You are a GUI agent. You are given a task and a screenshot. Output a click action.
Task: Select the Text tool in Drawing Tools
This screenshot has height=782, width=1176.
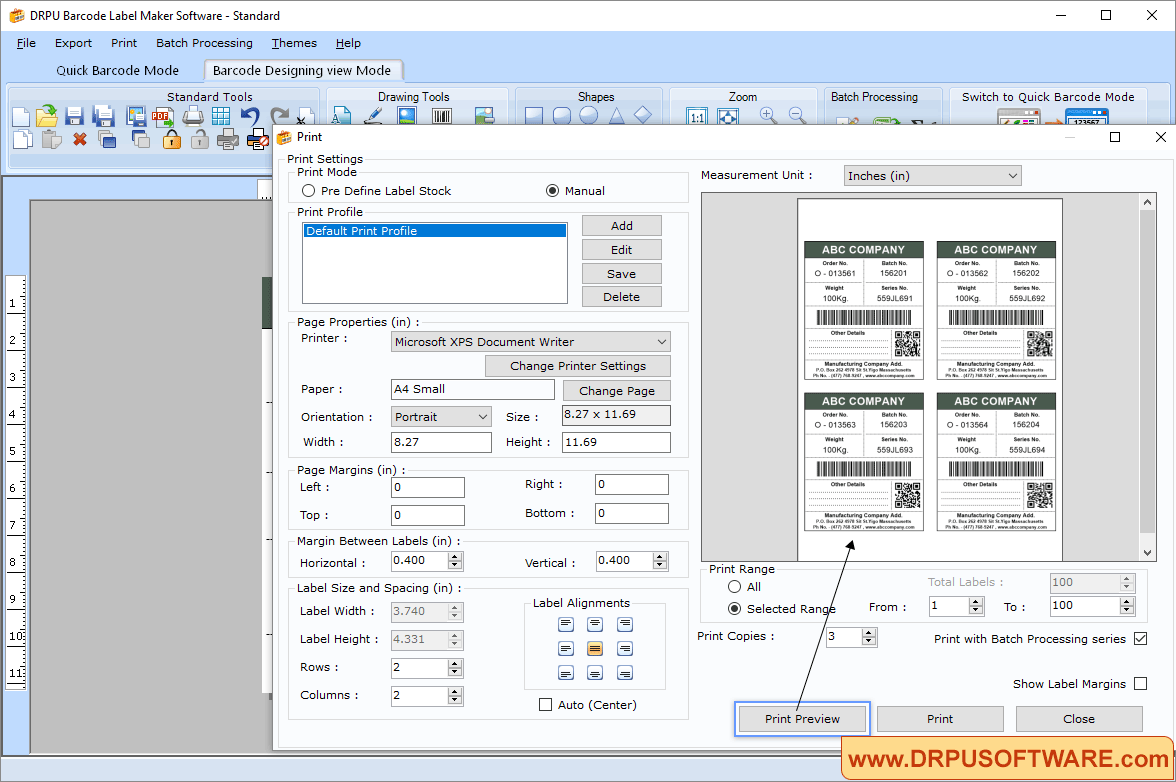(x=341, y=115)
